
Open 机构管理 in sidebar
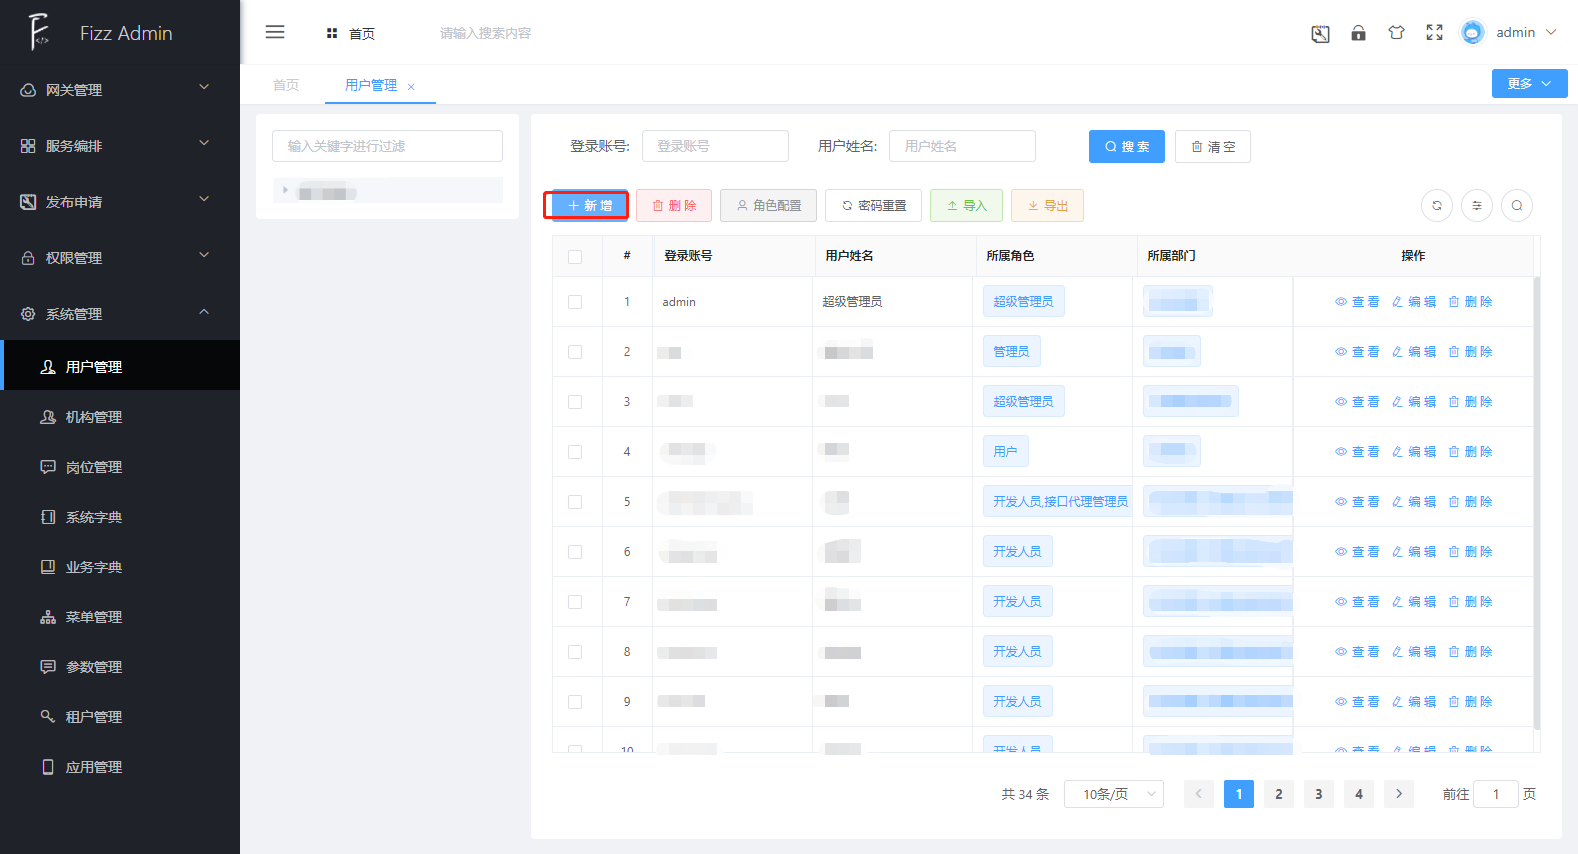click(120, 417)
